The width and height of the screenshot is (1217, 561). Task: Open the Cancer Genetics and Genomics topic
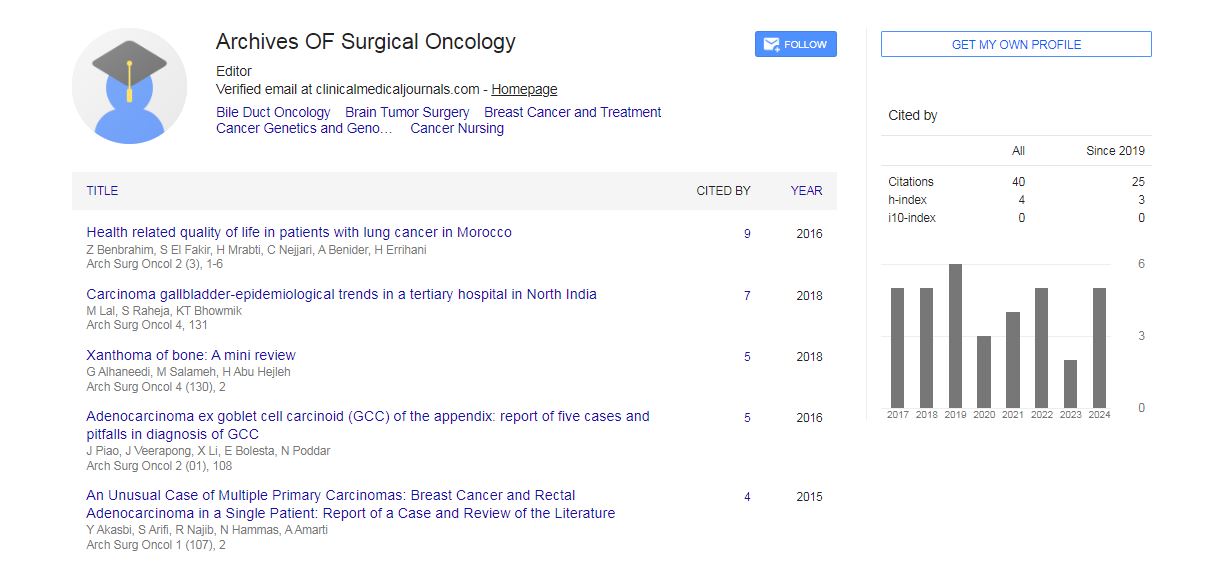click(304, 128)
